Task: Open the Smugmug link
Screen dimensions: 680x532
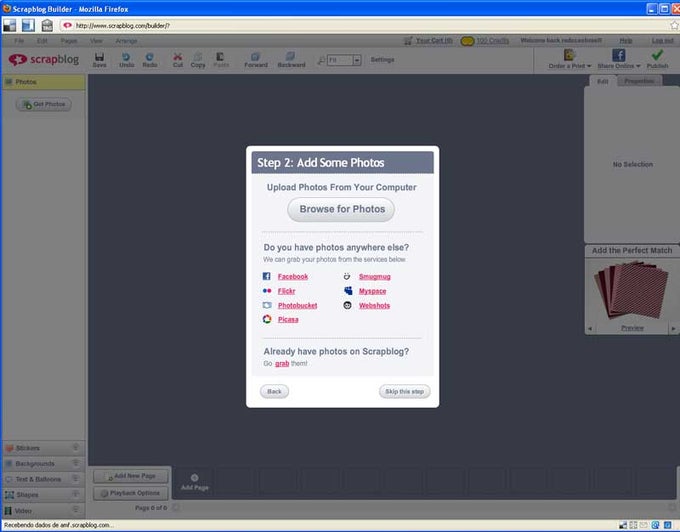Action: click(375, 277)
